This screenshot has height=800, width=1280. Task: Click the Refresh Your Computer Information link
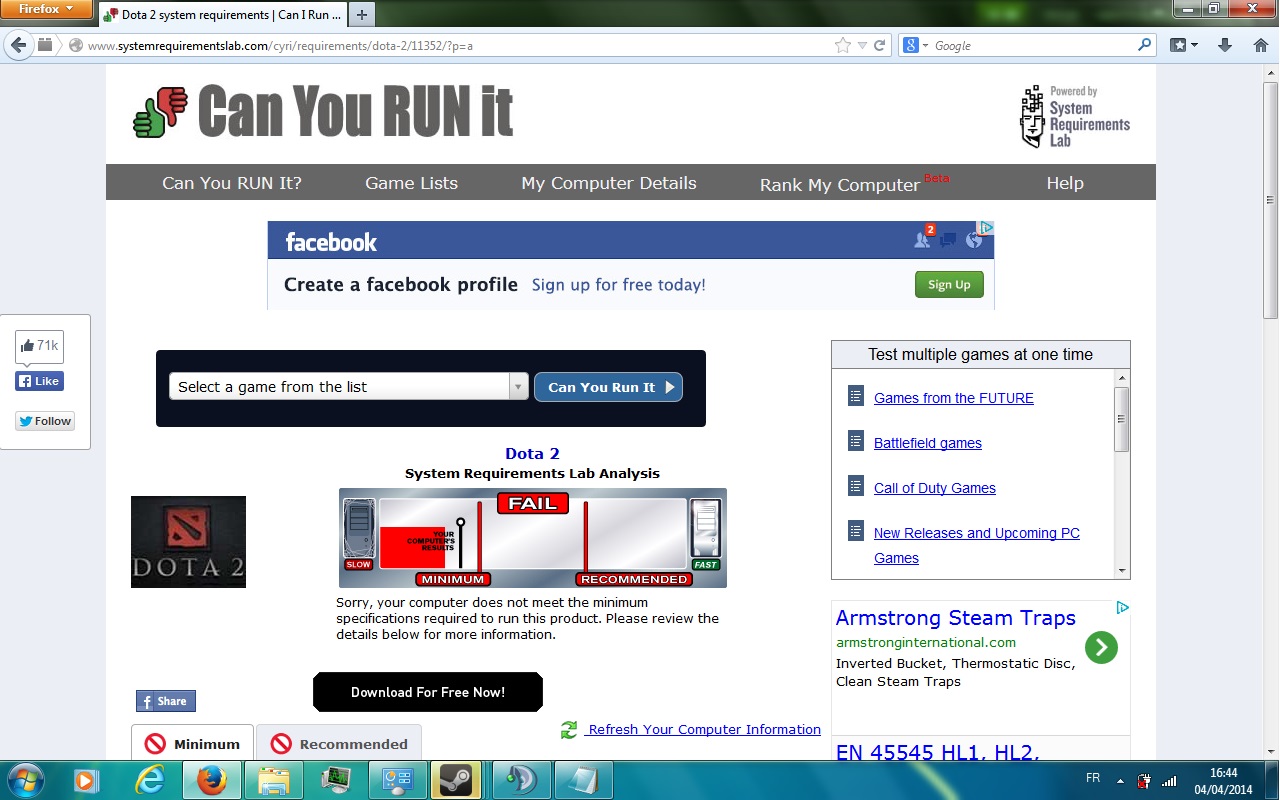pos(704,730)
